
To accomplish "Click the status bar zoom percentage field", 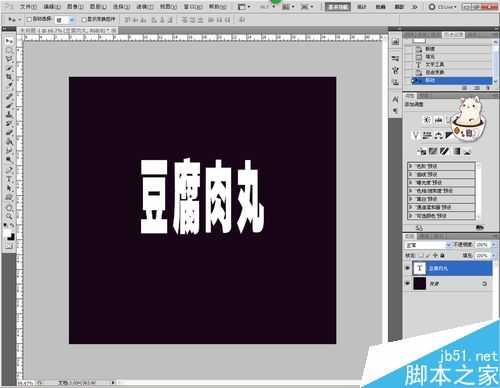I will click(x=25, y=383).
